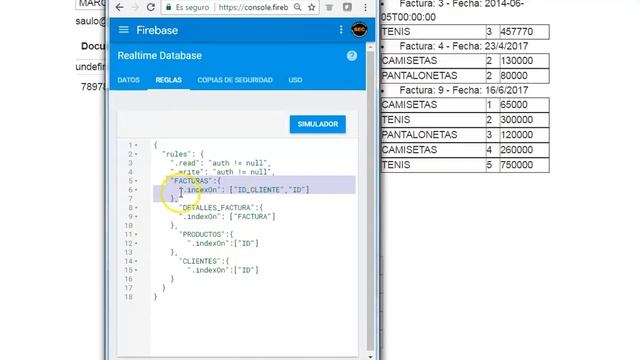This screenshot has height=360, width=640.
Task: Fold the PRODUCTOS block on line 11
Action: tap(136, 235)
